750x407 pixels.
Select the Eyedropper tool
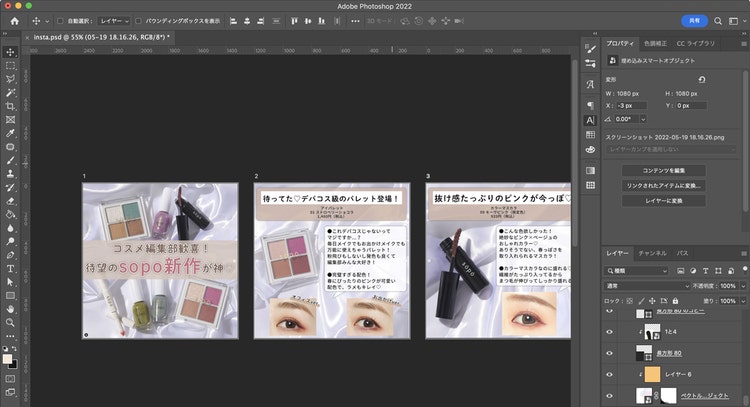pyautogui.click(x=10, y=133)
